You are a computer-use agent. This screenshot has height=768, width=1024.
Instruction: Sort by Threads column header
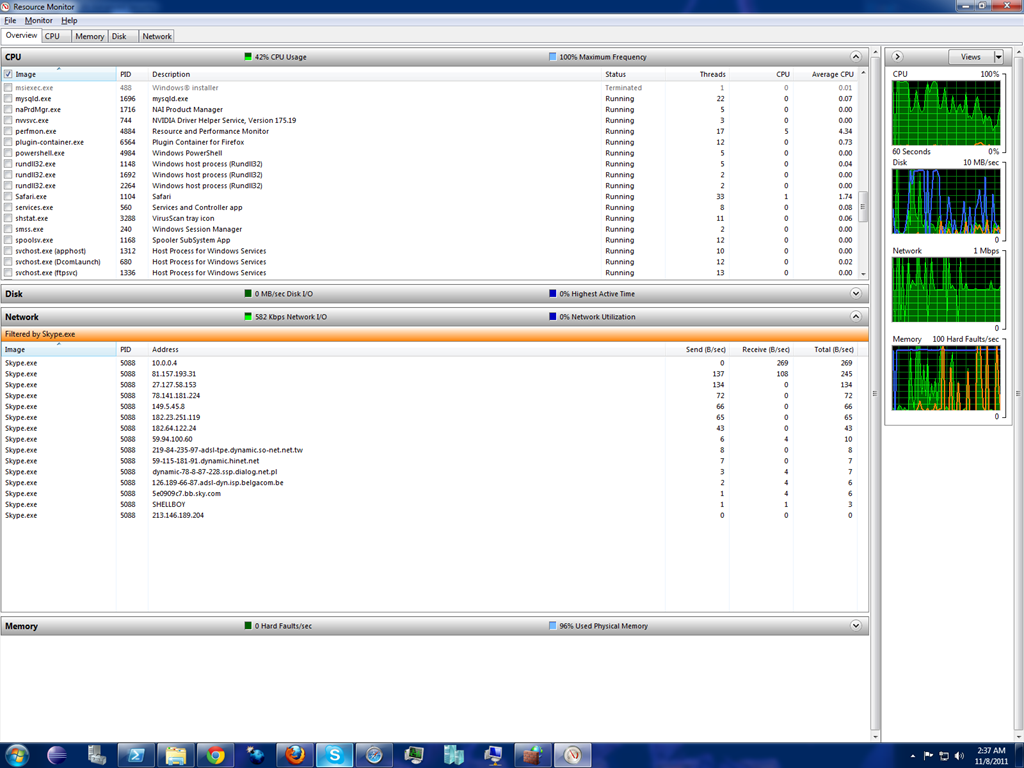(x=697, y=74)
